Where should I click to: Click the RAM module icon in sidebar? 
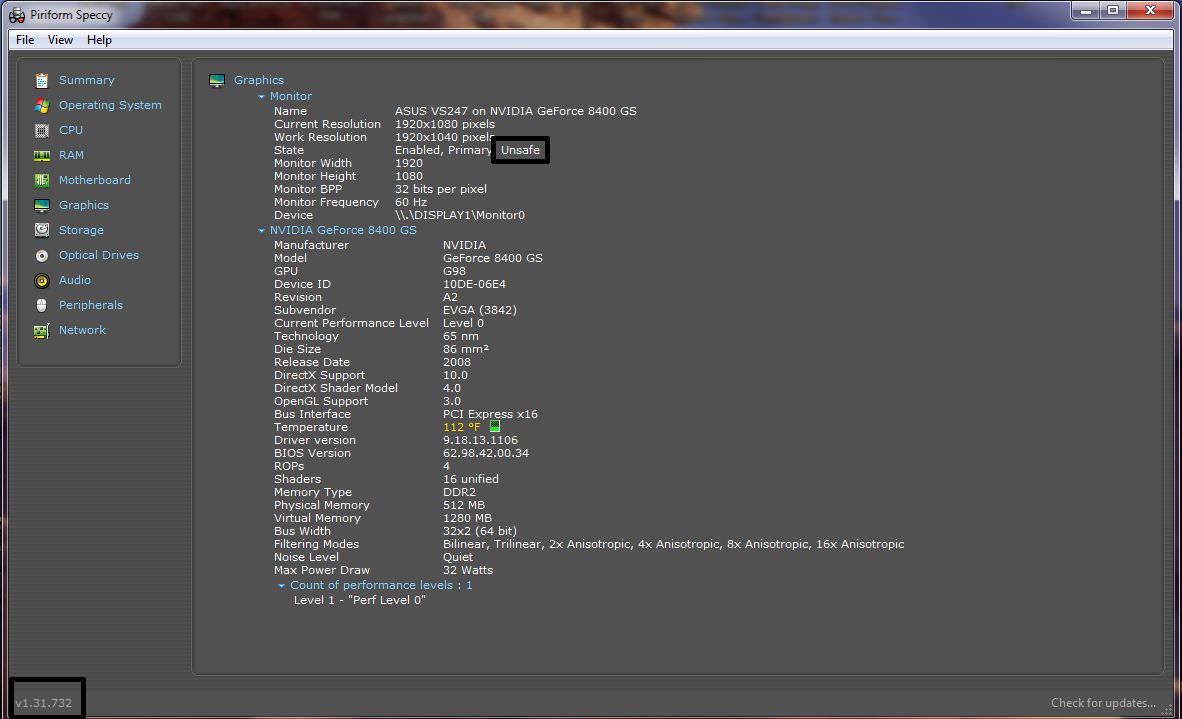click(x=41, y=155)
